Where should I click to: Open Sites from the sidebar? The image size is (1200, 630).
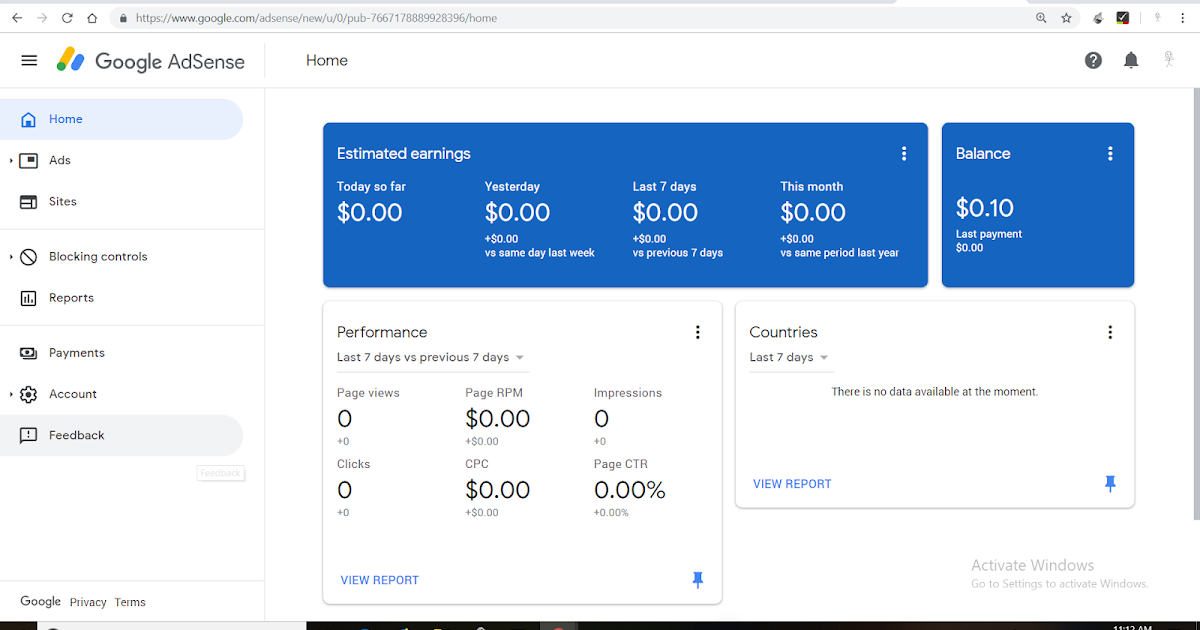(x=62, y=201)
